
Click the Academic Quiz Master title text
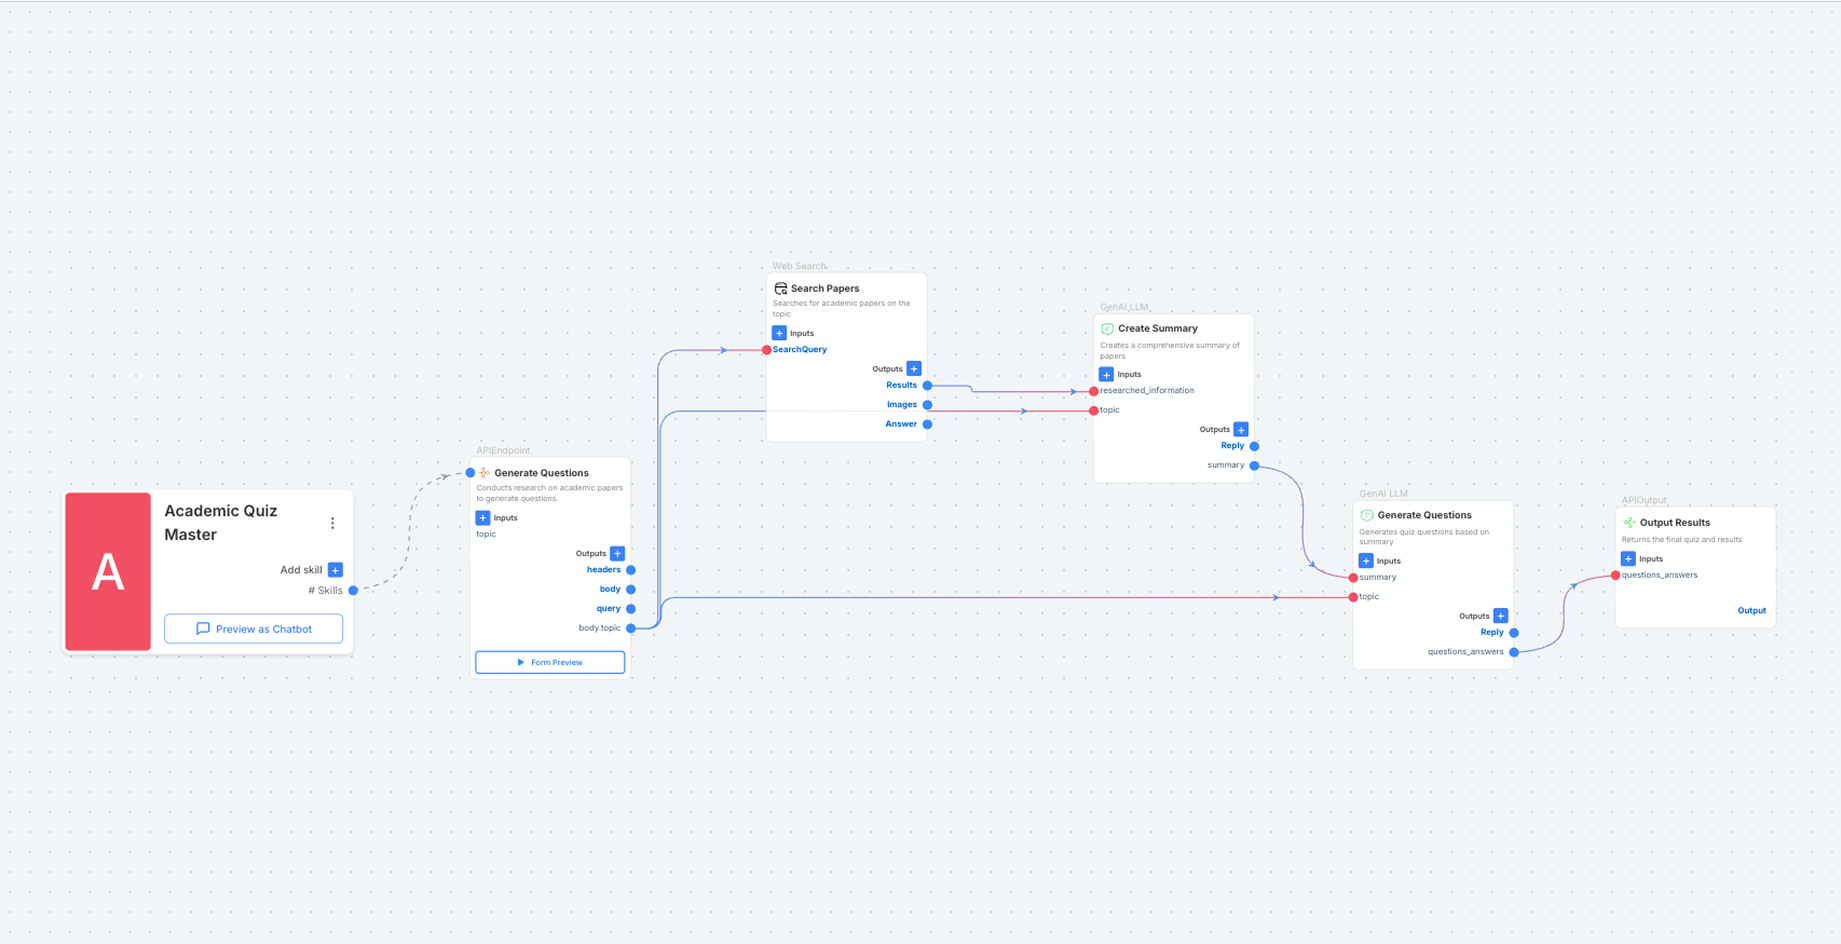[221, 522]
